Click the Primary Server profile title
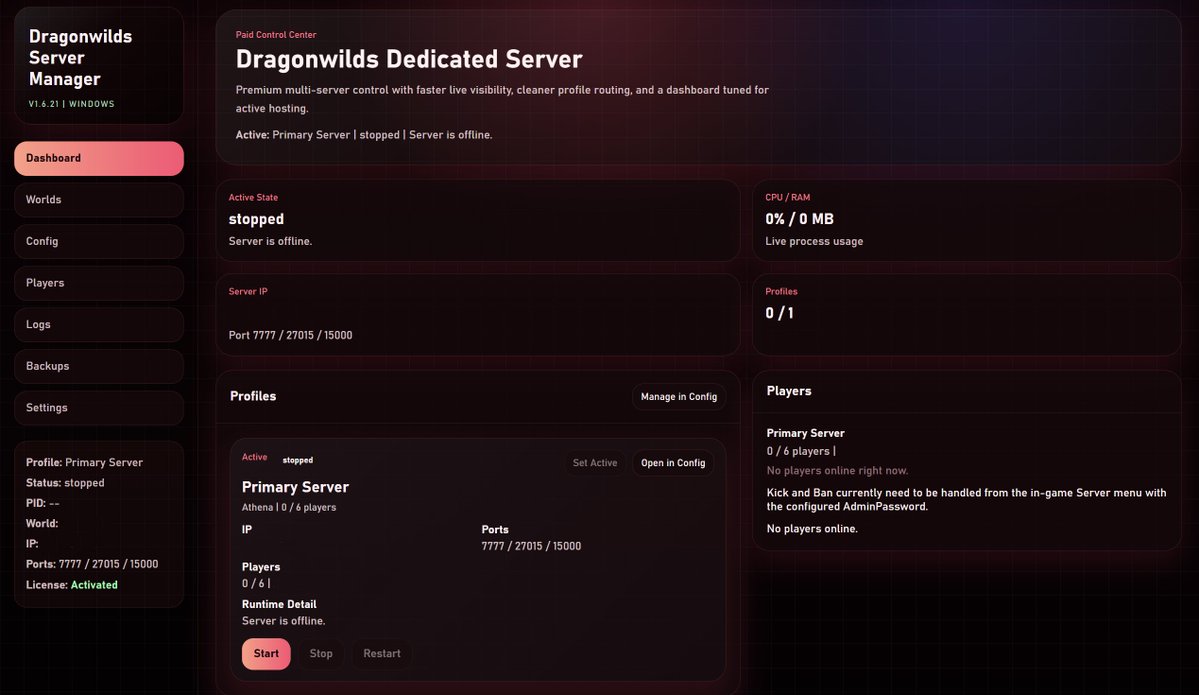The image size is (1199, 695). click(x=295, y=487)
